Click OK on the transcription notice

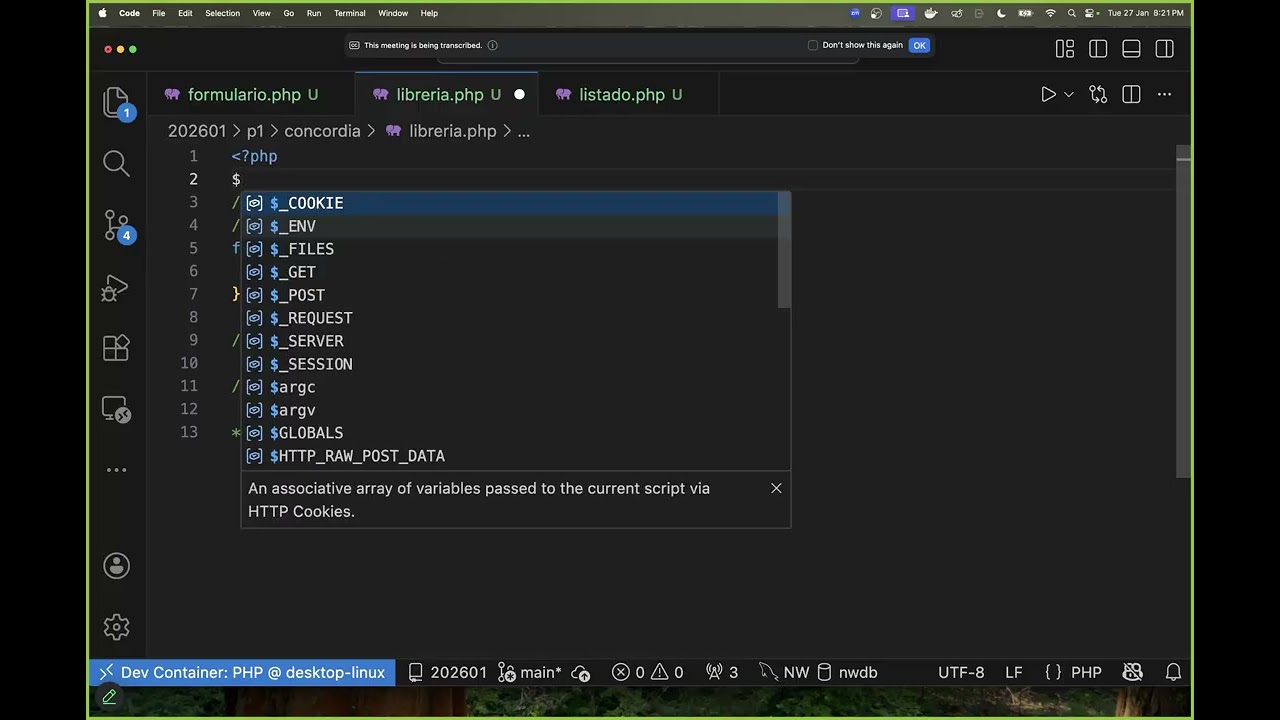click(919, 45)
